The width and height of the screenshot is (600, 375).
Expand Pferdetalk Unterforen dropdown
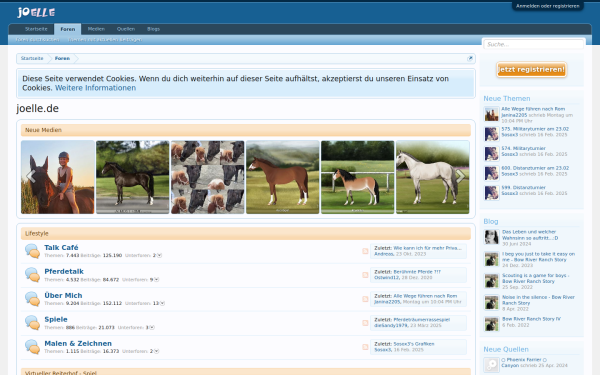[x=157, y=279]
